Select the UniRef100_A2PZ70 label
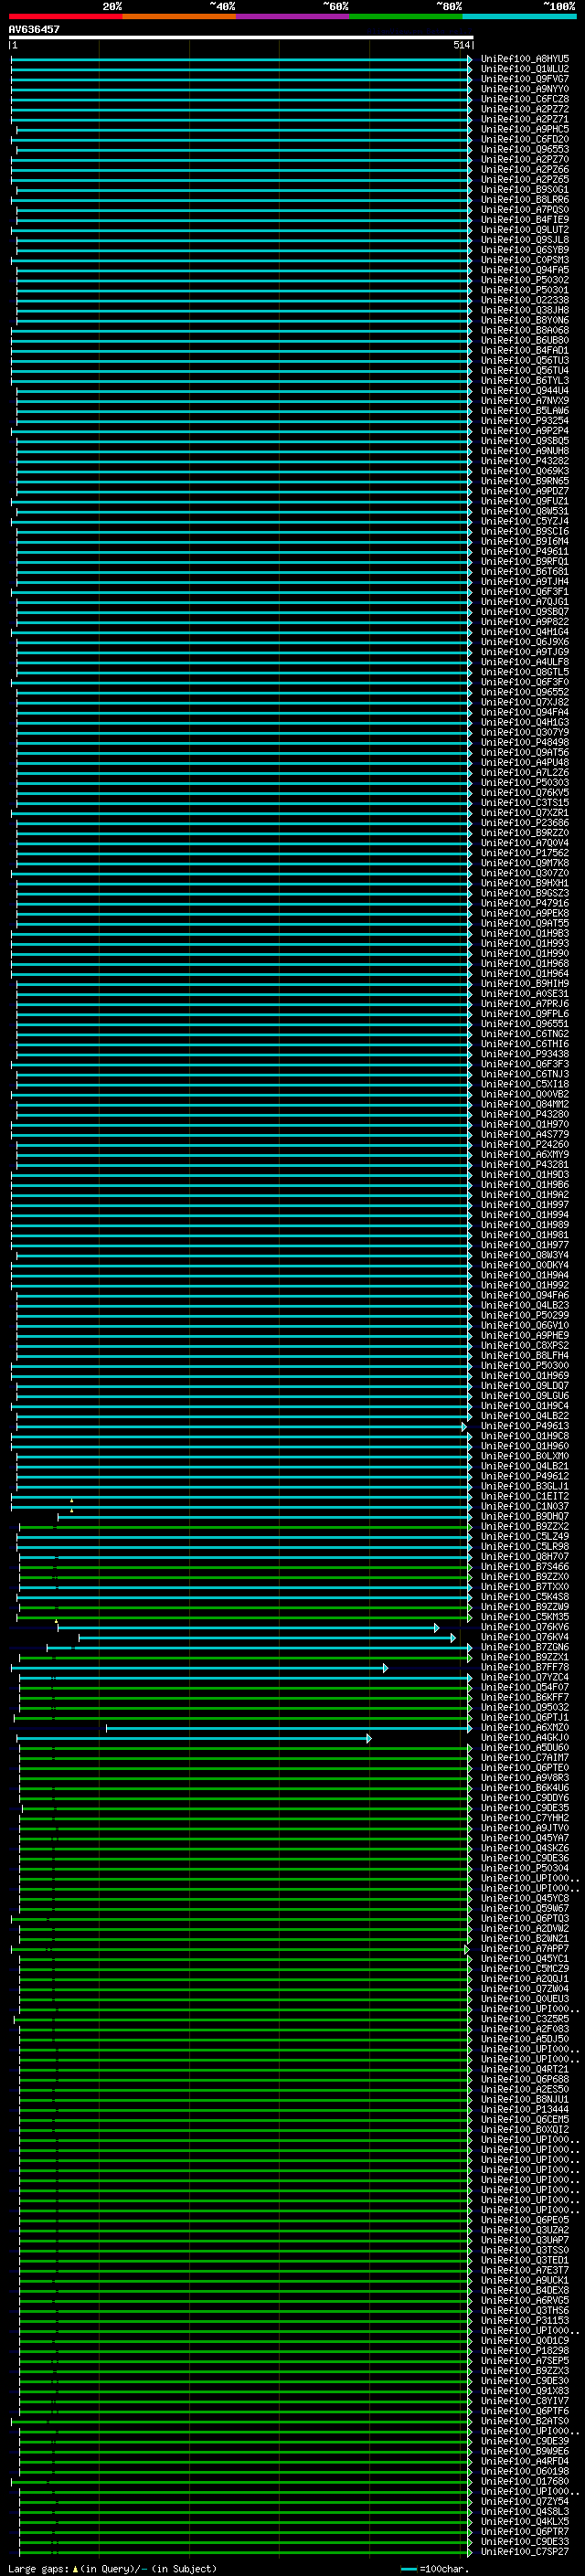Image resolution: width=585 pixels, height=2576 pixels. tap(524, 159)
